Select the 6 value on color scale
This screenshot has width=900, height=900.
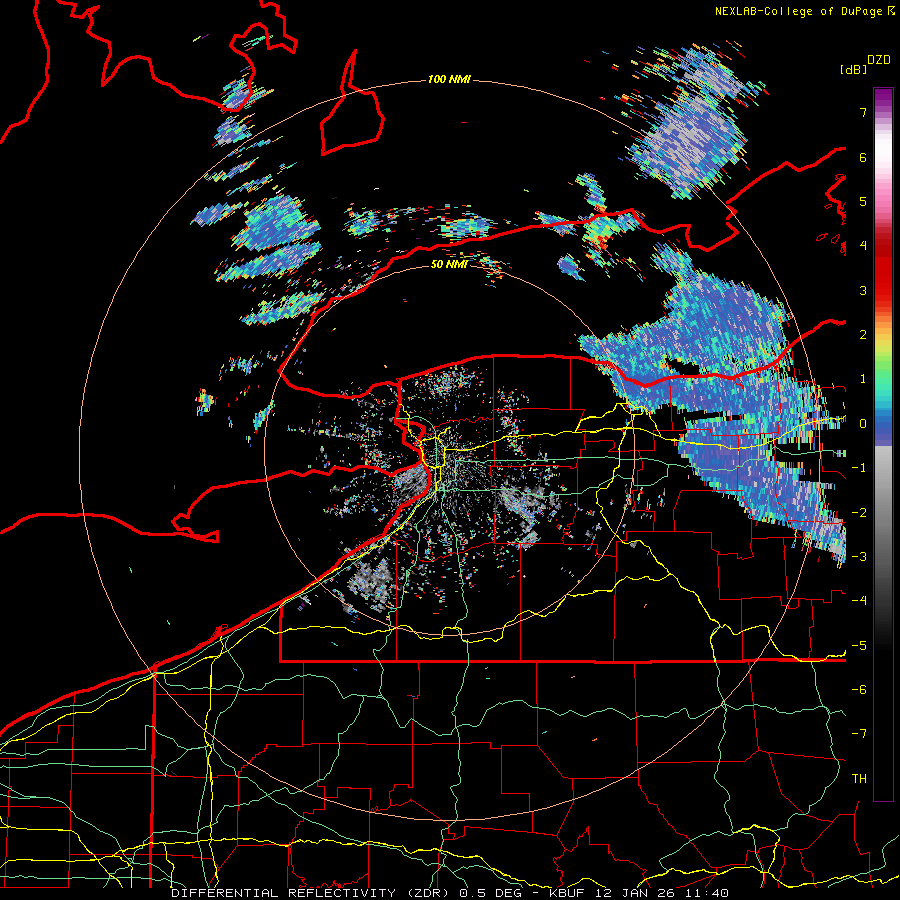point(863,157)
